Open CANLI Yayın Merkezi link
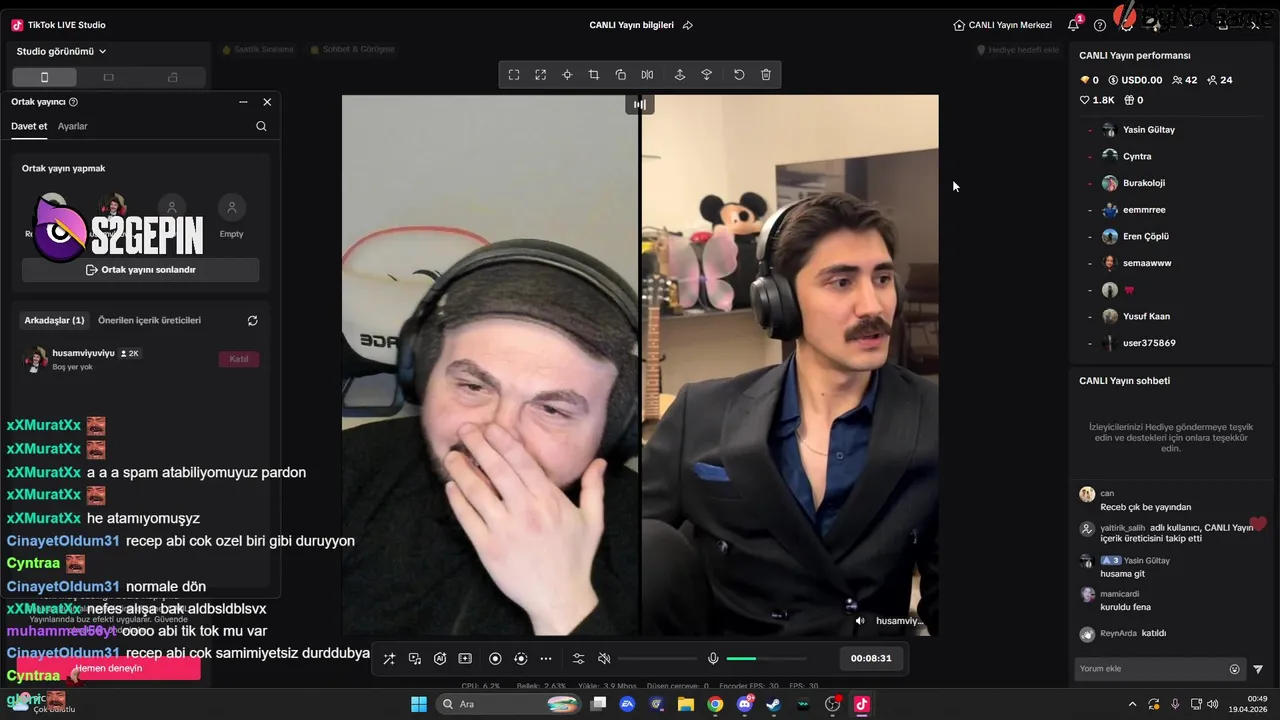Viewport: 1280px width, 720px height. (x=1003, y=25)
